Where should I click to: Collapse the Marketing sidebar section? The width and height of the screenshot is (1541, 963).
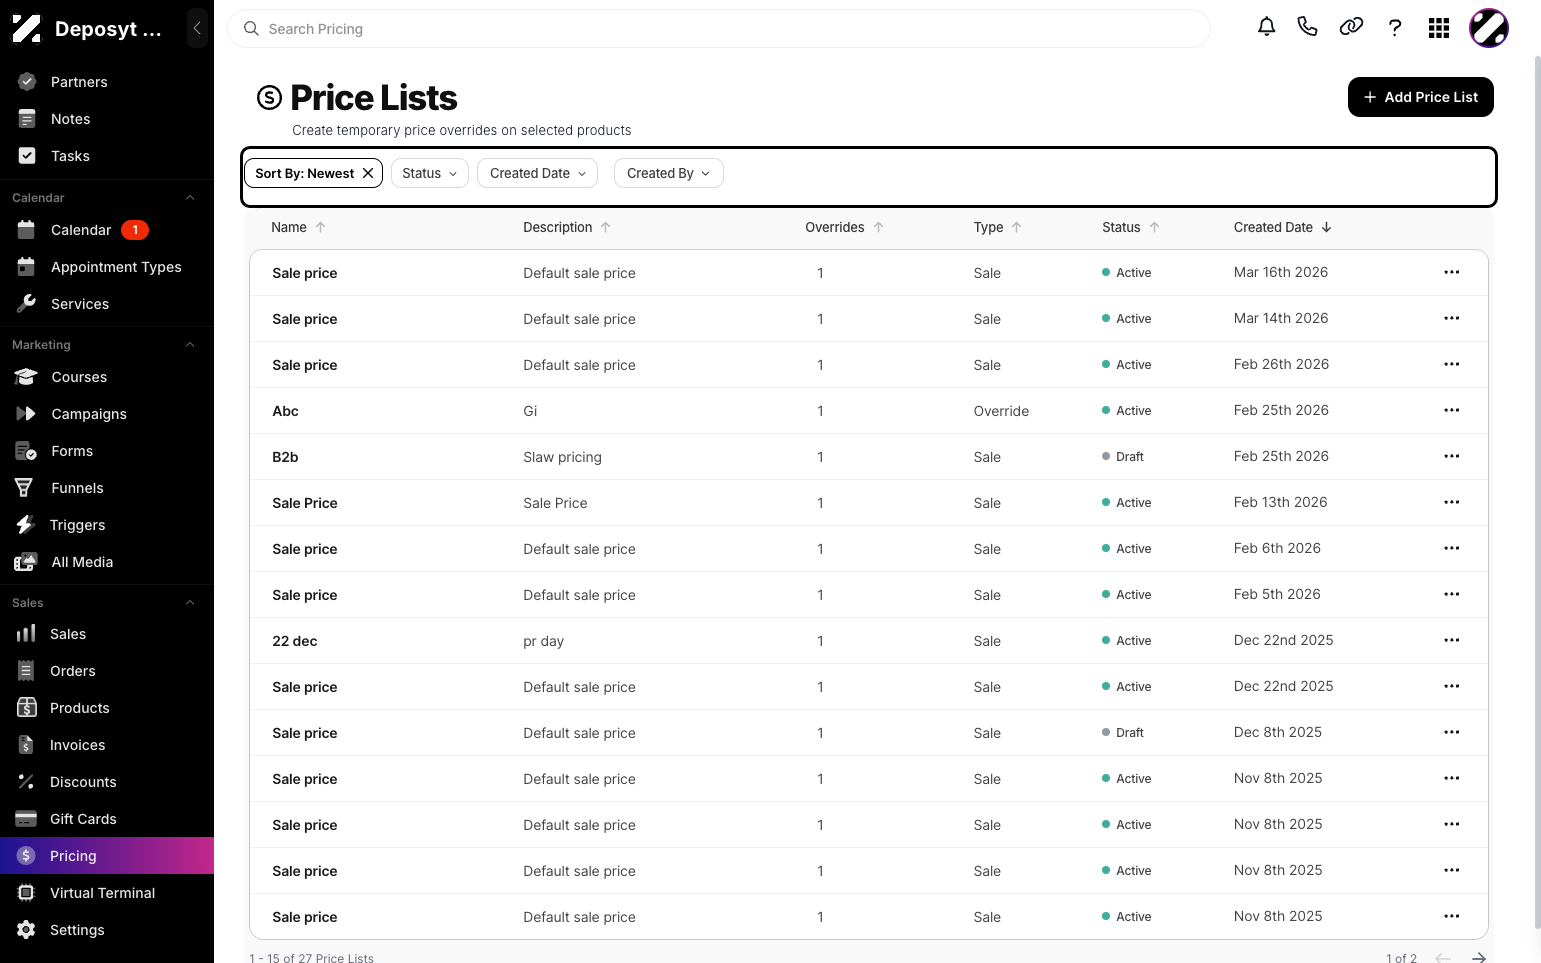190,345
